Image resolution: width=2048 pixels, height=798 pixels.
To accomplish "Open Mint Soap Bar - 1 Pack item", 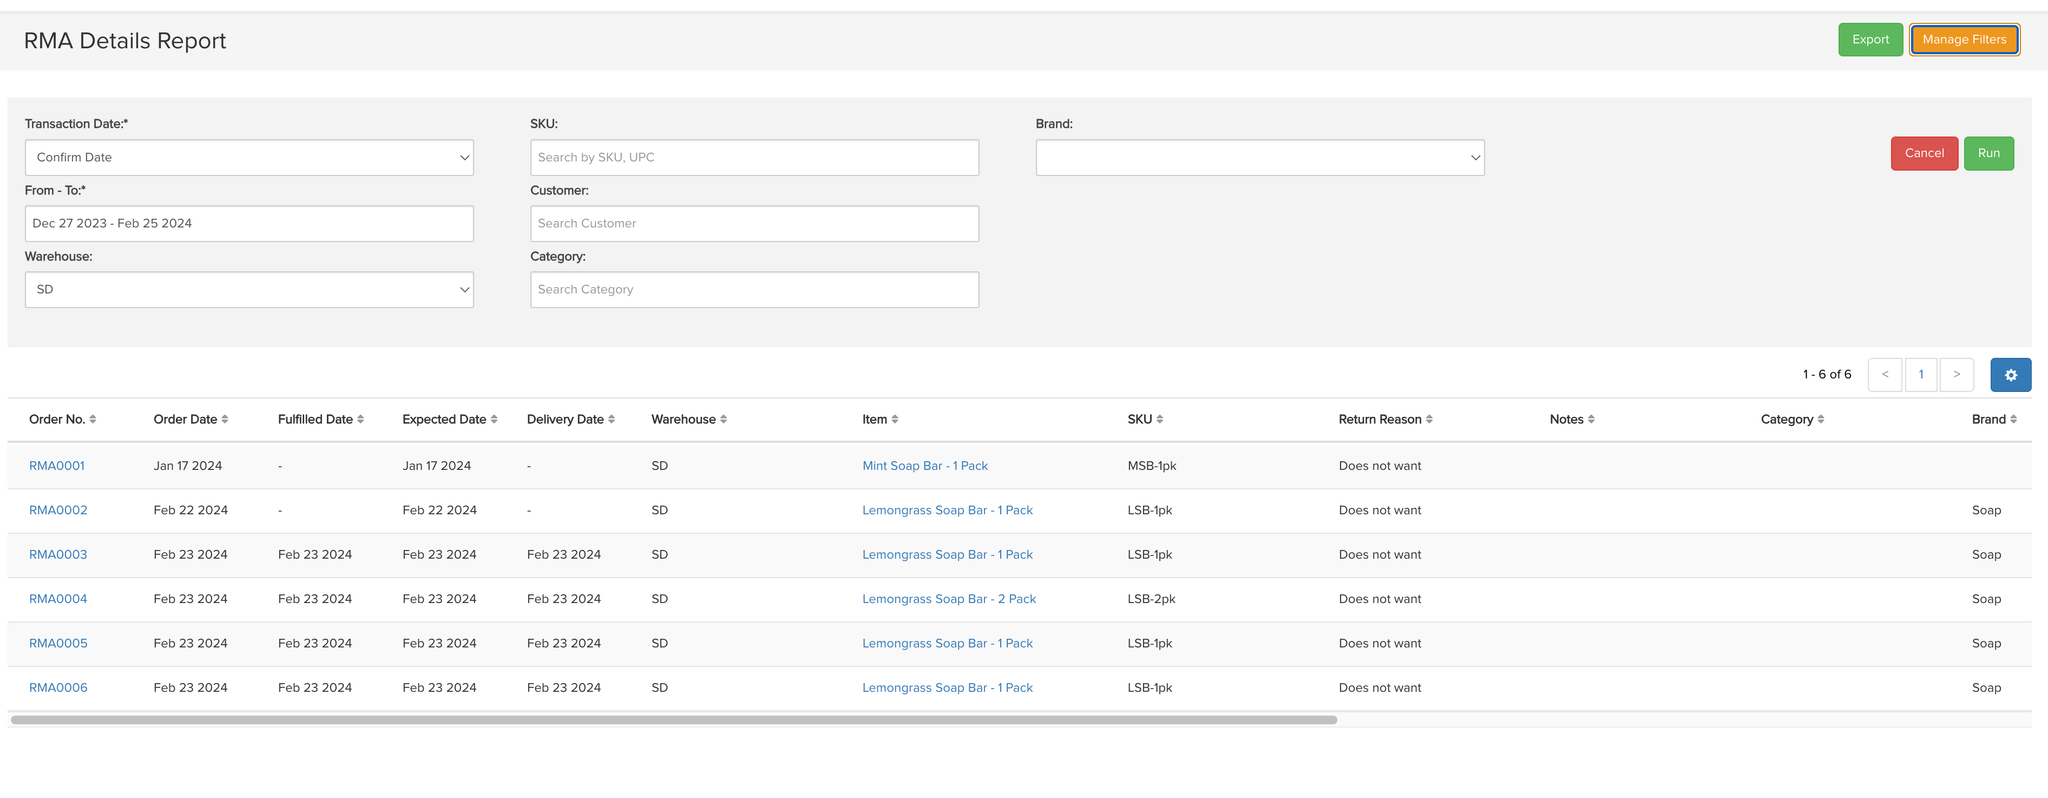I will [x=924, y=466].
